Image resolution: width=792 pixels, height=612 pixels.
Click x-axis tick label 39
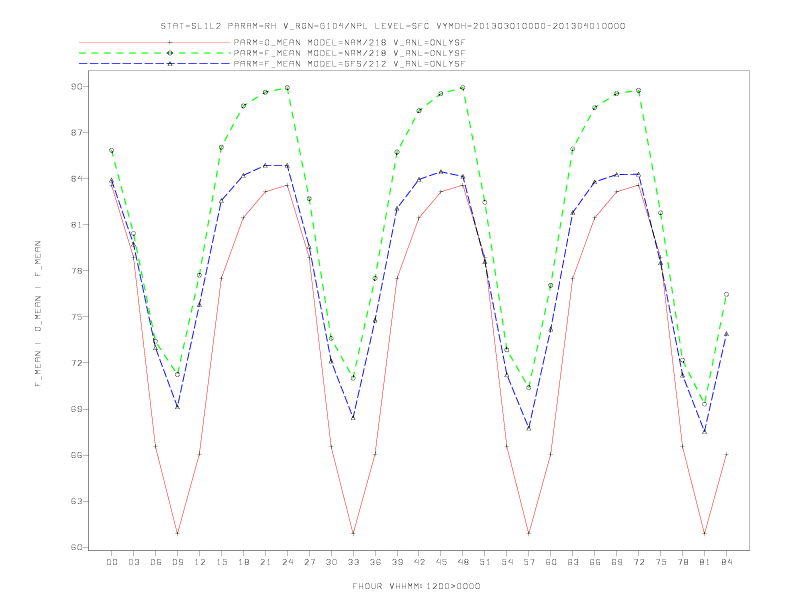click(397, 562)
